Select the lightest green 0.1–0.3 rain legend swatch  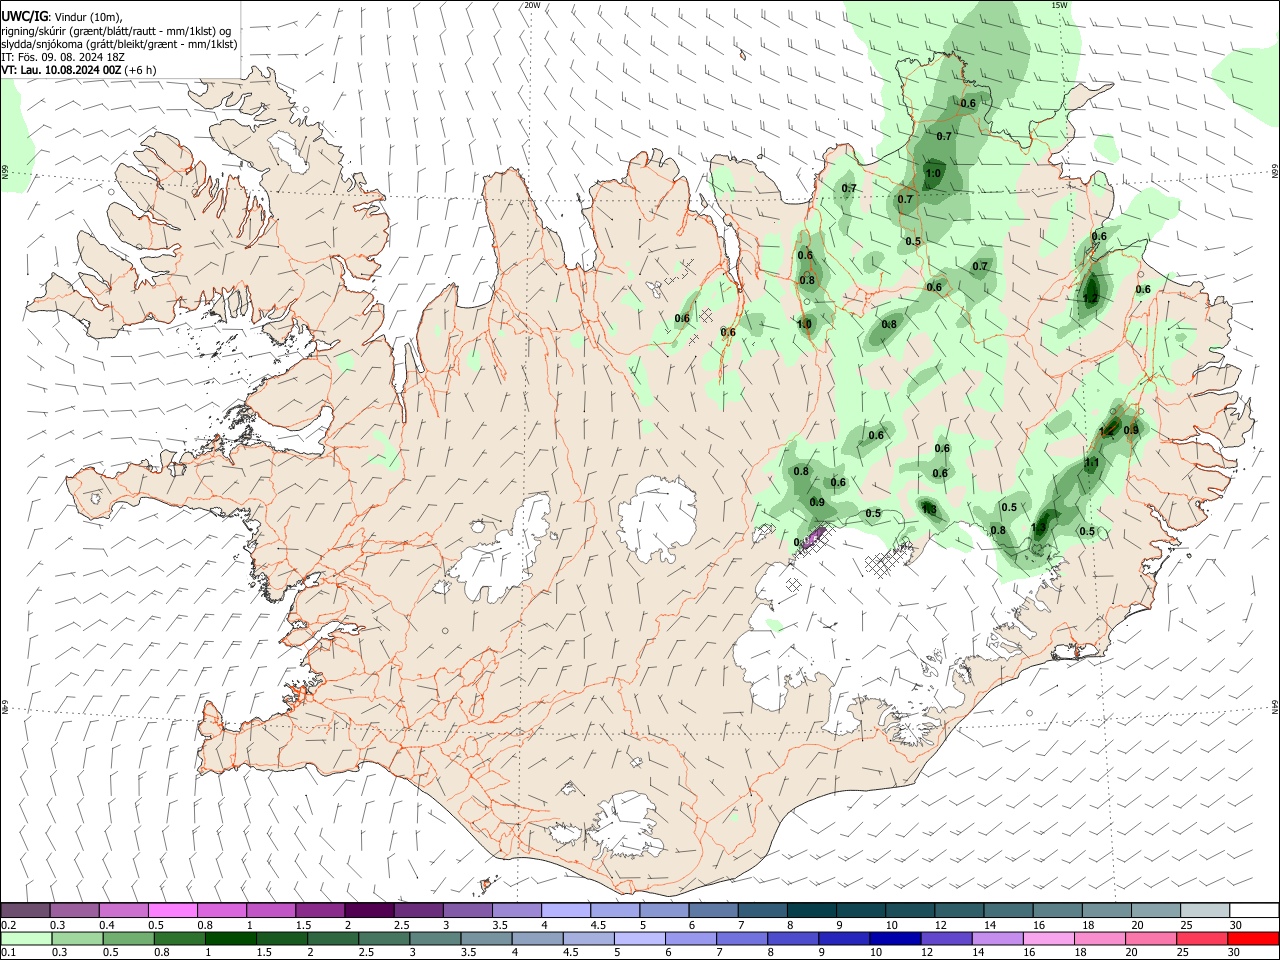pyautogui.click(x=26, y=939)
